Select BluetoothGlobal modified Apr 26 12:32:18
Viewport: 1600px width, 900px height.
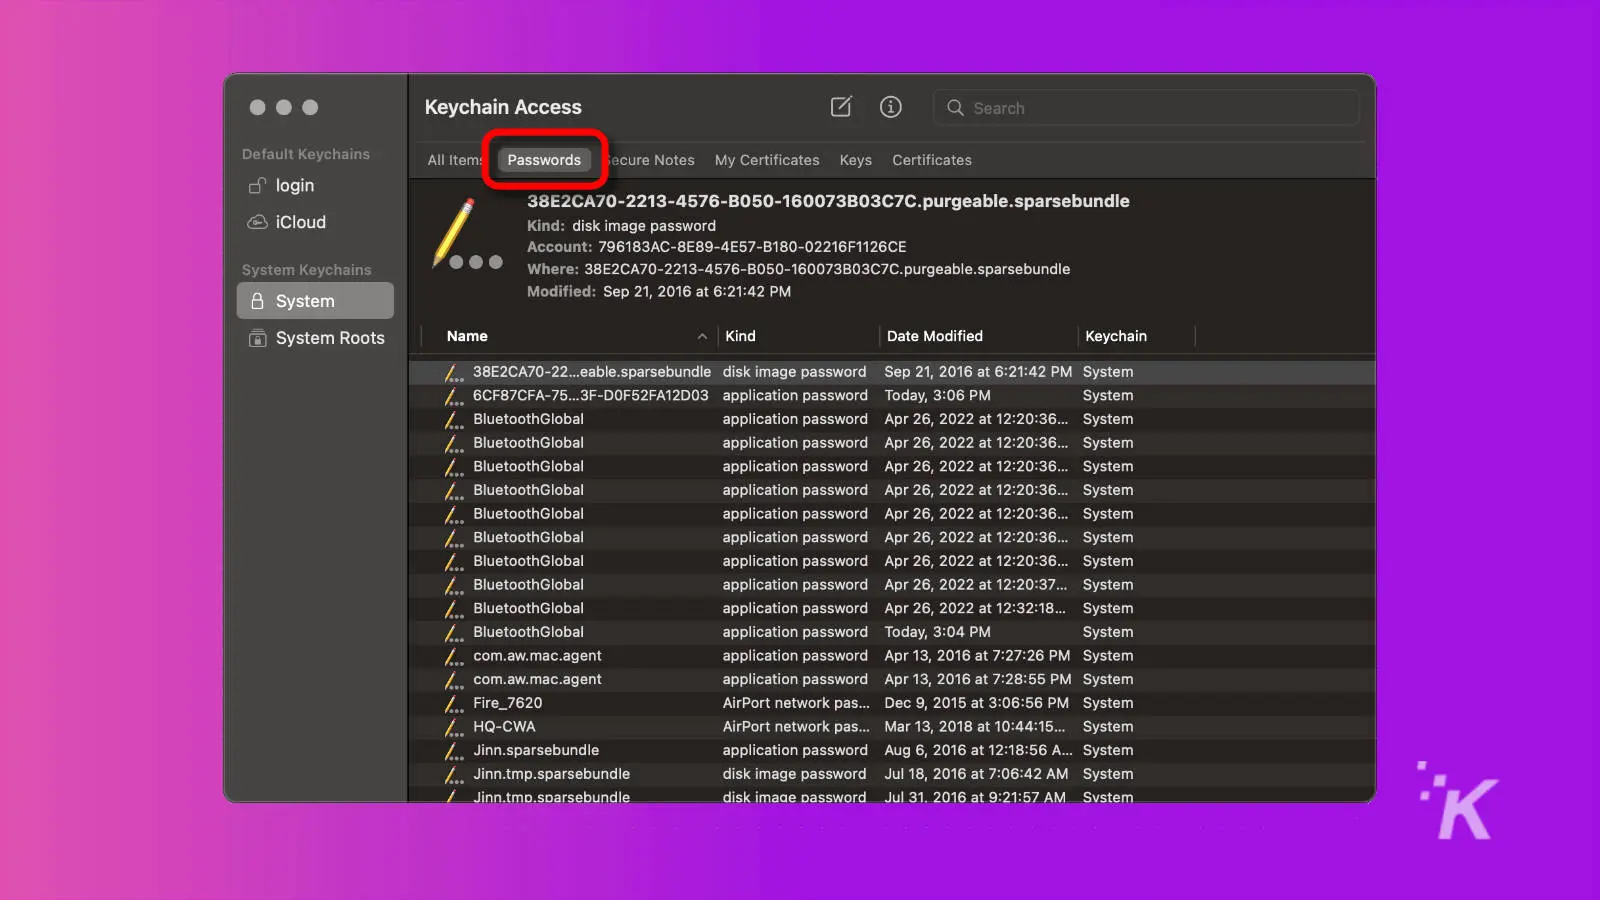coord(892,609)
